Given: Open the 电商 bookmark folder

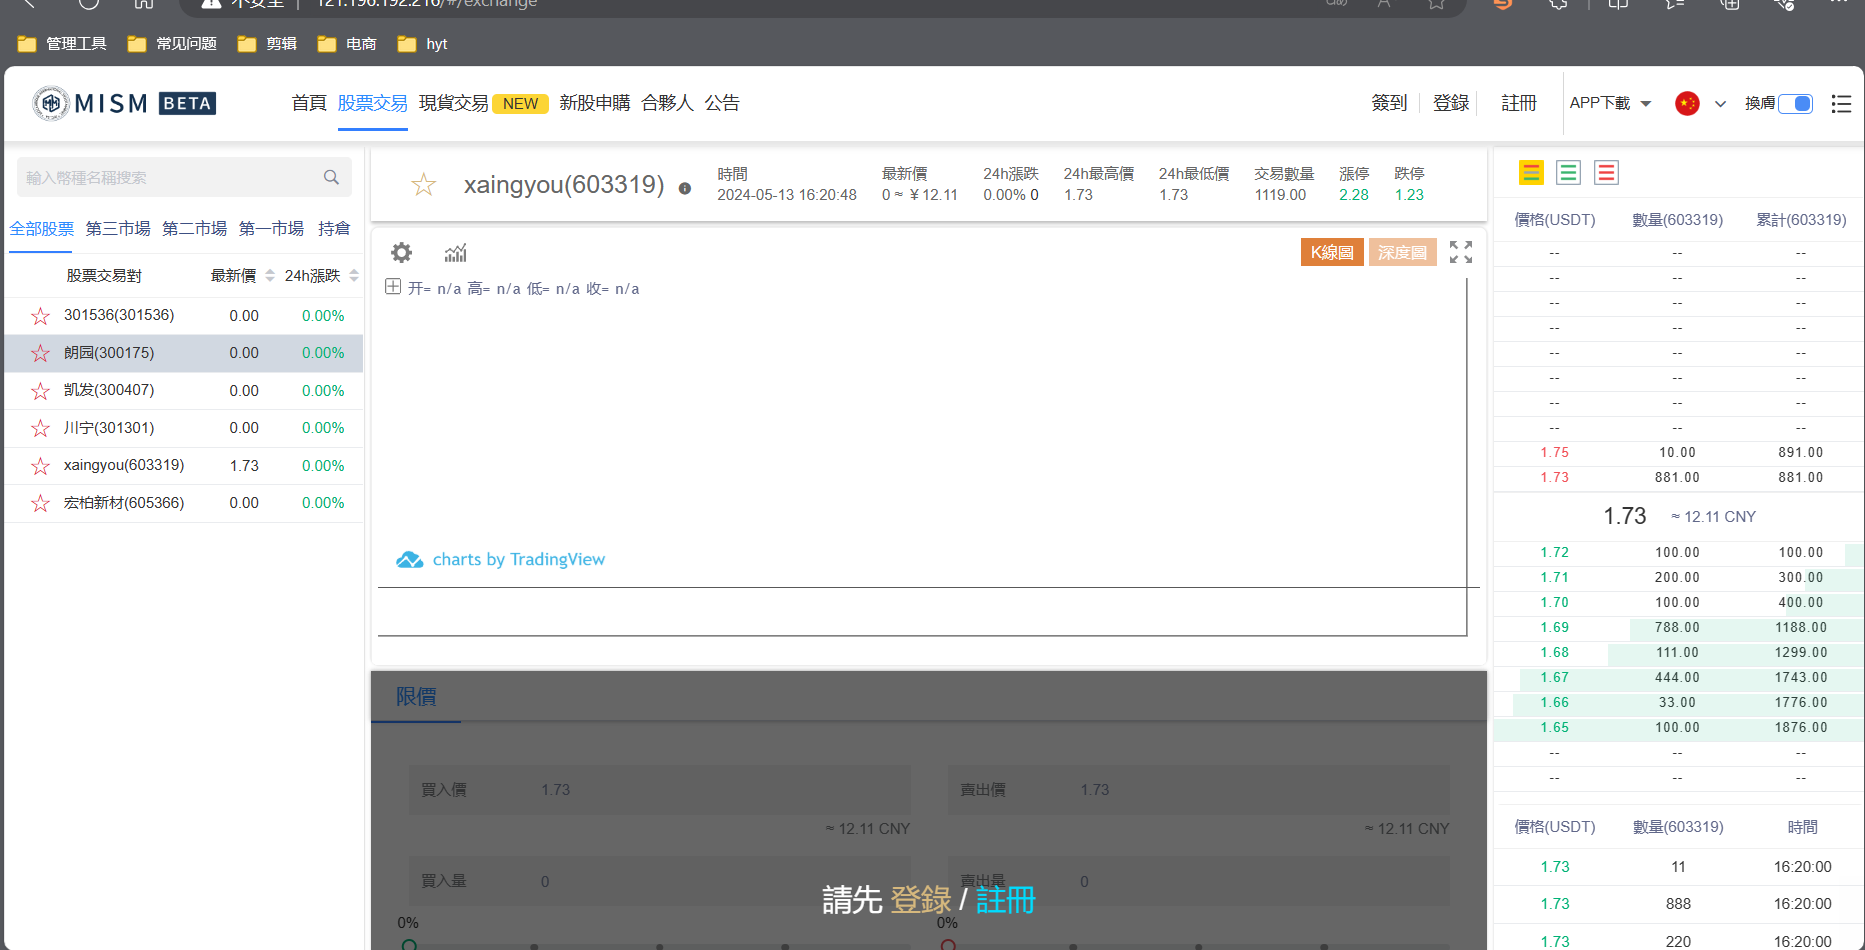Looking at the screenshot, I should pos(347,44).
